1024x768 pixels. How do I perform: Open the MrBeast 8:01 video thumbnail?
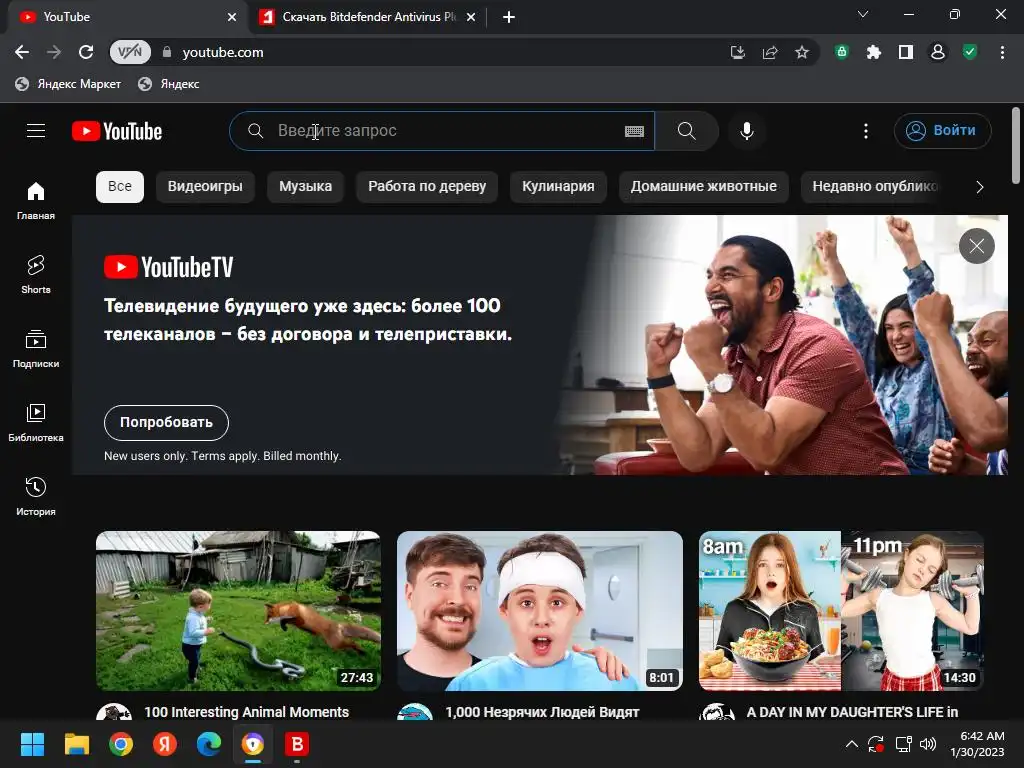coord(540,611)
